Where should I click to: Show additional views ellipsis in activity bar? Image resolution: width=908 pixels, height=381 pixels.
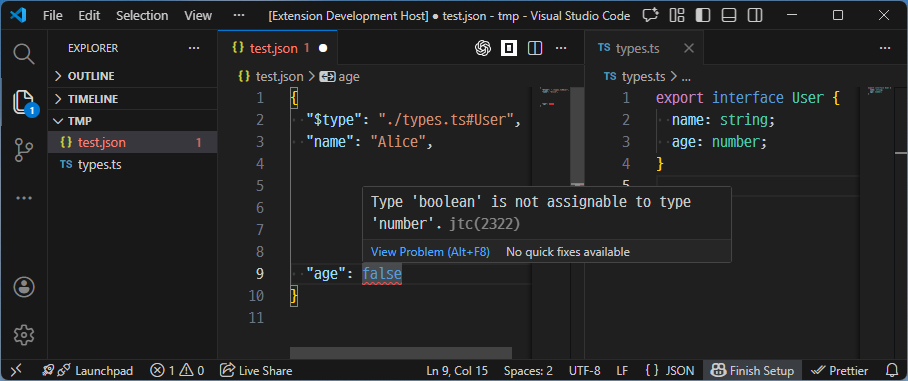24,198
